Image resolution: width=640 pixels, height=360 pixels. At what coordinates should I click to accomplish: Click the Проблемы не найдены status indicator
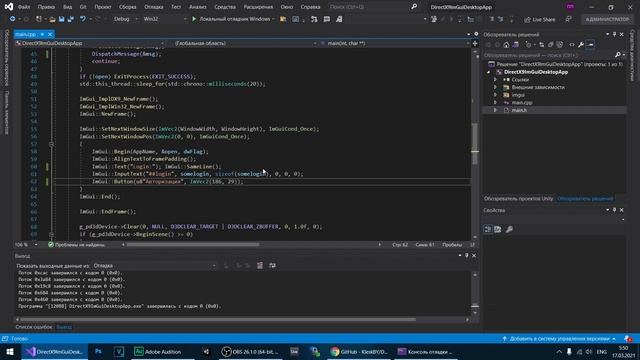77,245
